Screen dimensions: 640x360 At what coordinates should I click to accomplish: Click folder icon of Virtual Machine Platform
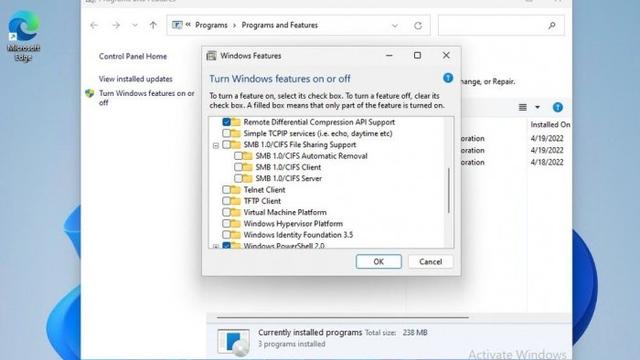(x=236, y=212)
